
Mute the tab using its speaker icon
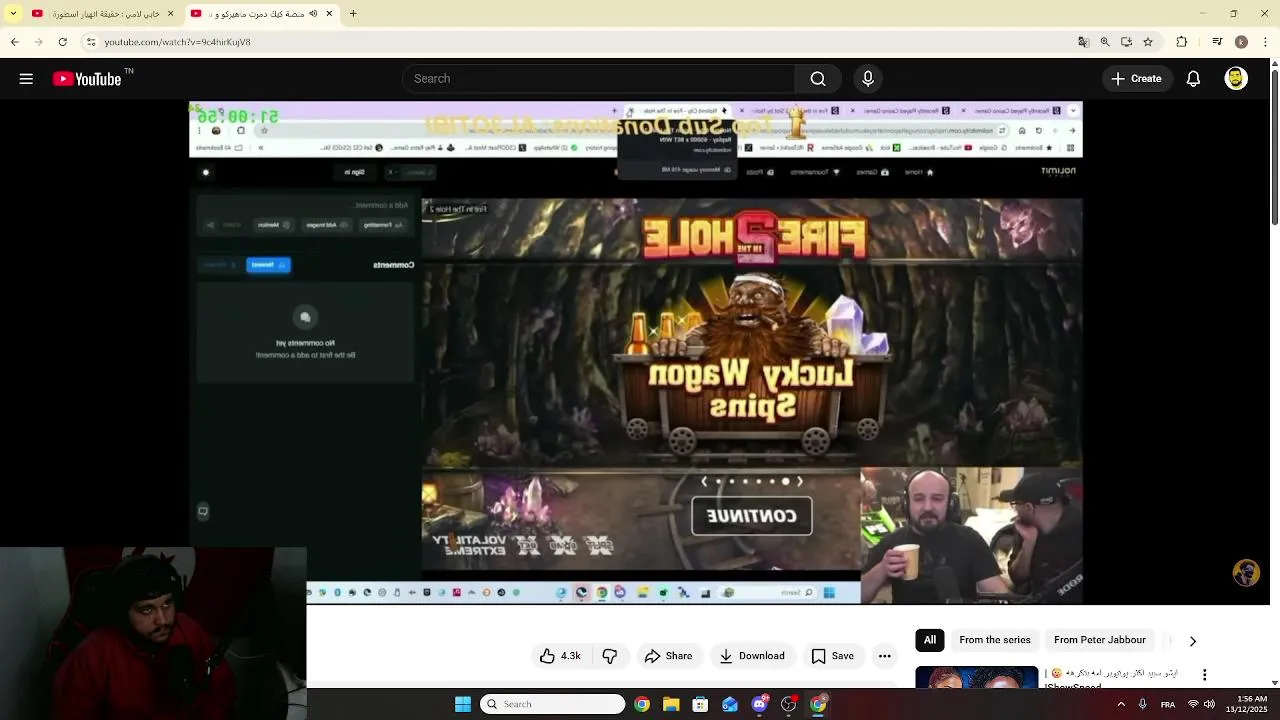tap(314, 14)
